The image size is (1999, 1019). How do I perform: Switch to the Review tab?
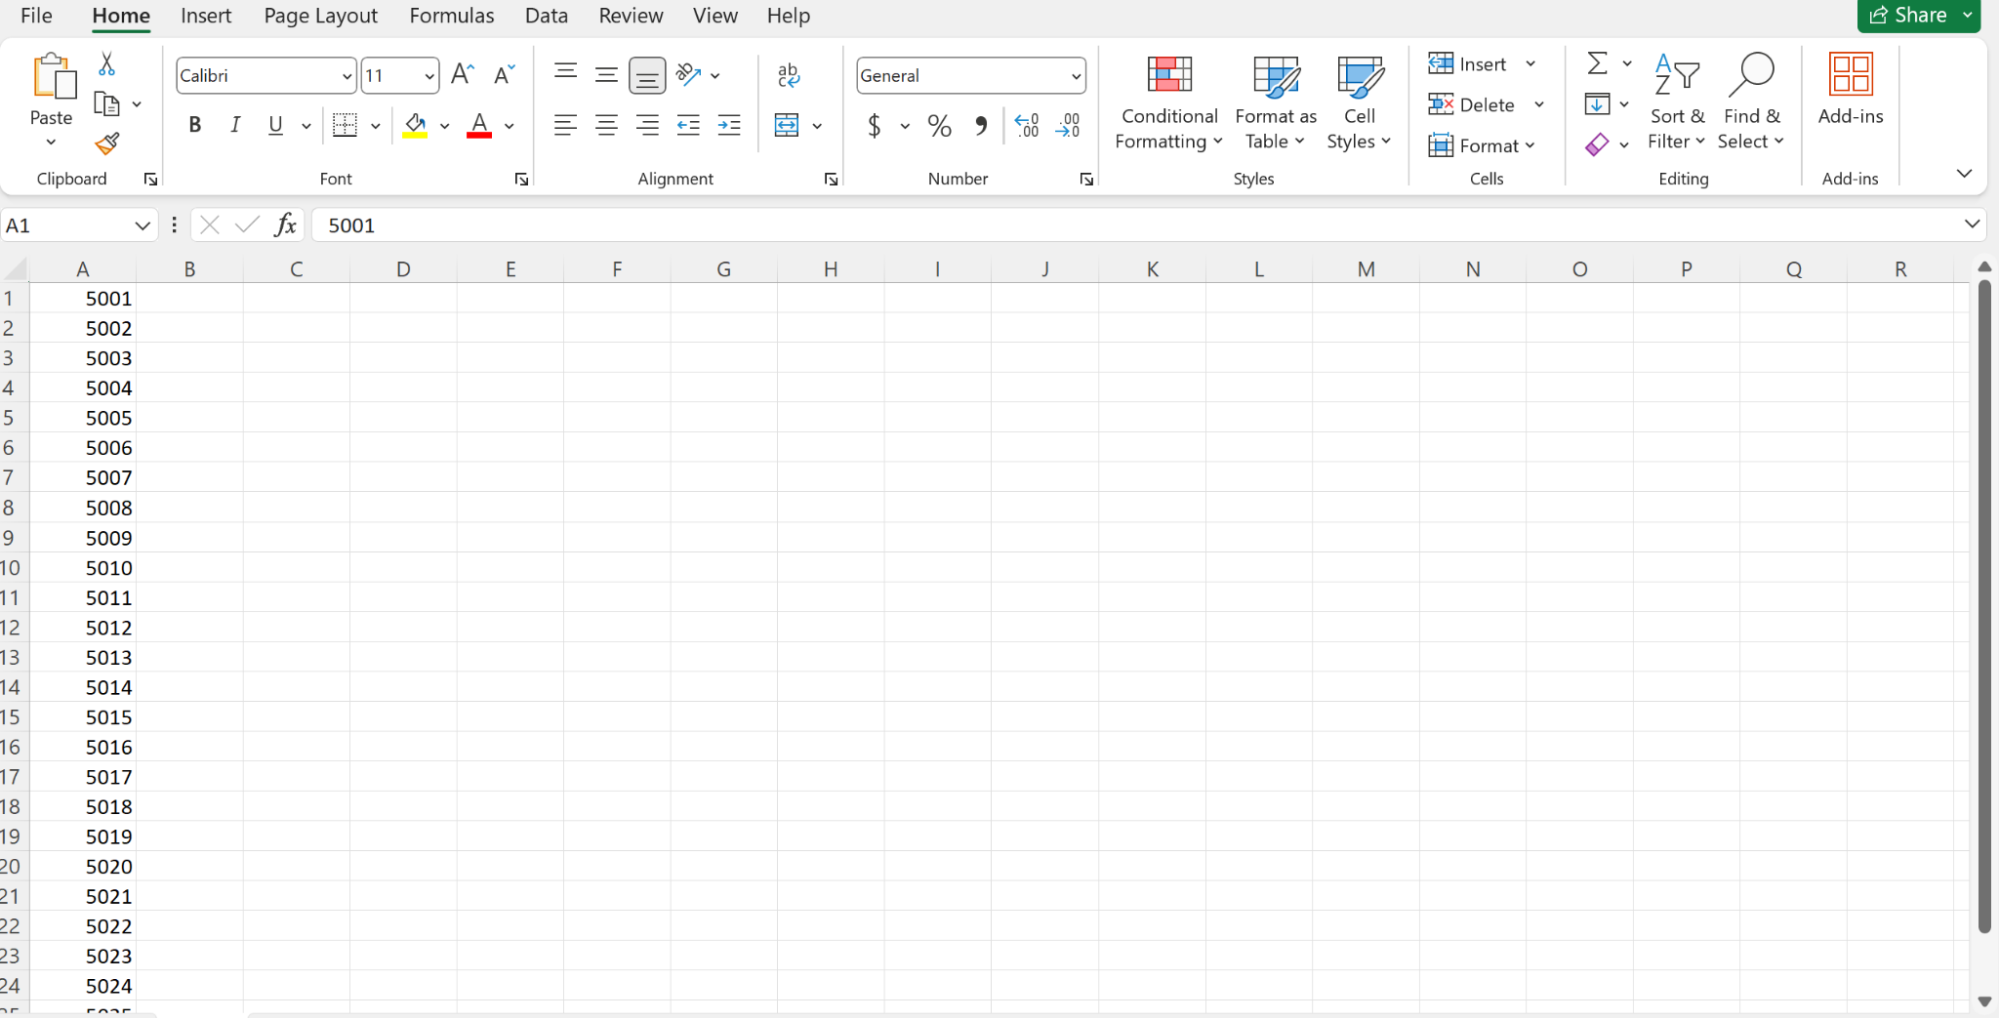pos(631,16)
